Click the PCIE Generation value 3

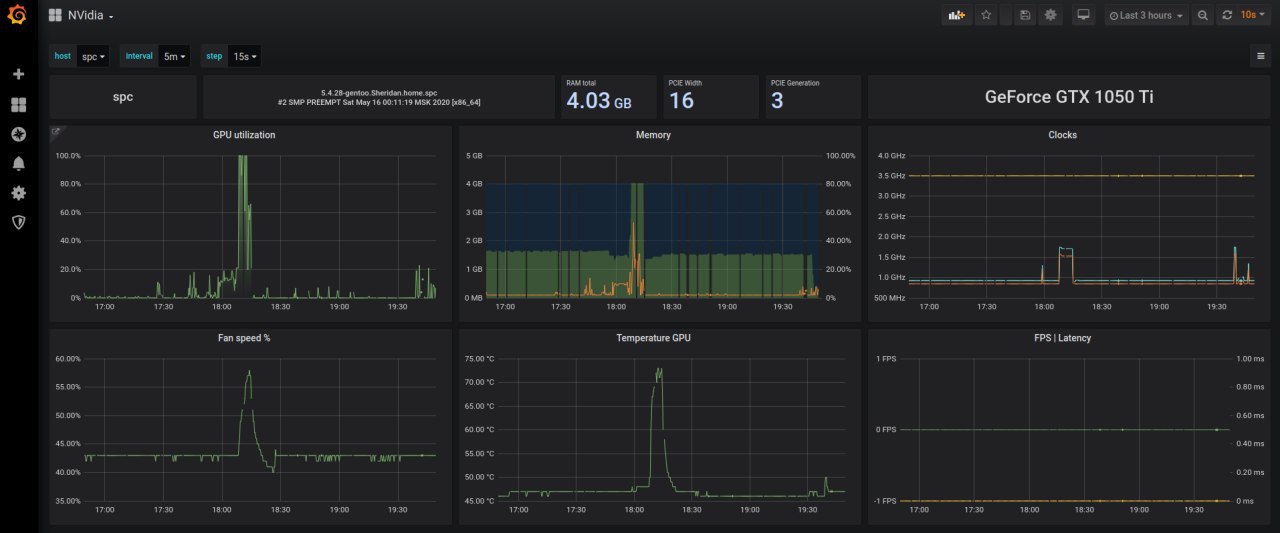[x=777, y=101]
